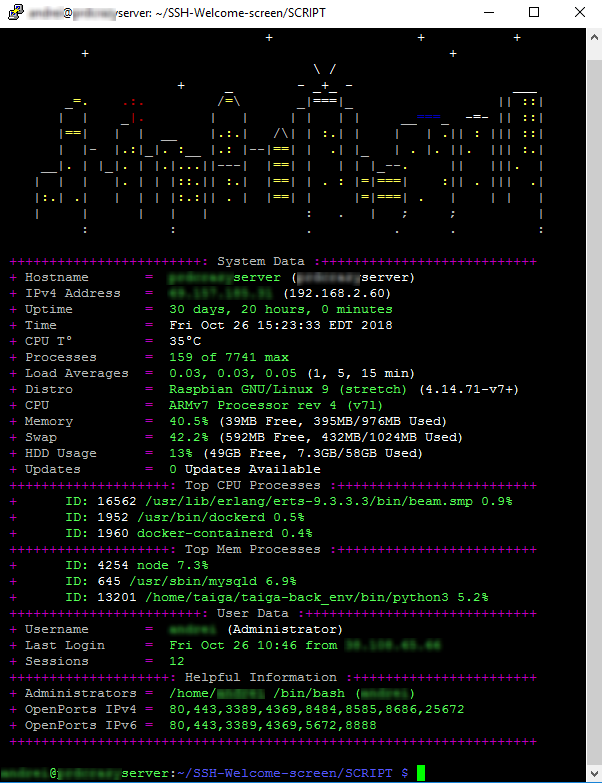Click the prompt path ~/SSH-Welcome-screen/SCRIPT

[x=285, y=773]
